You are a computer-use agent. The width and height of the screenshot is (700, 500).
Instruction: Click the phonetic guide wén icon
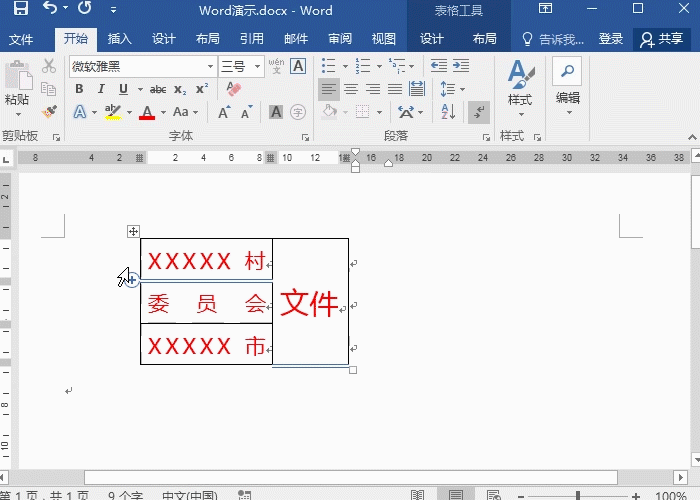(x=277, y=66)
